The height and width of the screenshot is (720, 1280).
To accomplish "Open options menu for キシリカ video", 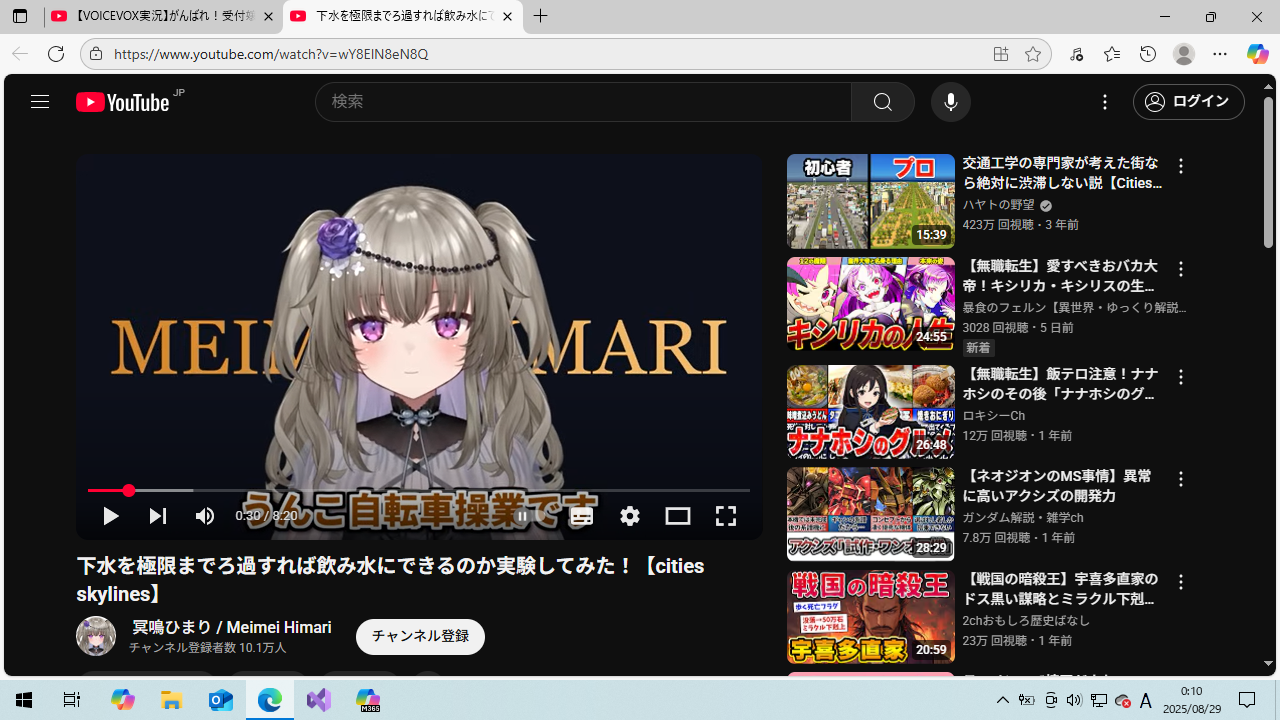I will pos(1181,269).
